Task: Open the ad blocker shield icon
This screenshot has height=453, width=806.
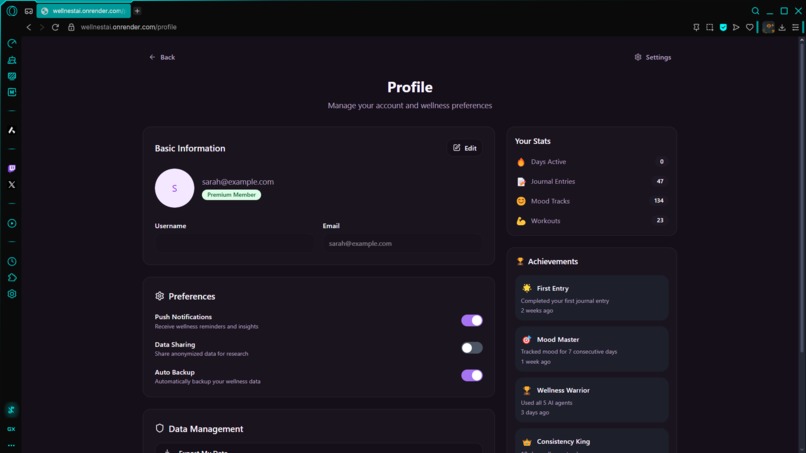Action: (723, 27)
